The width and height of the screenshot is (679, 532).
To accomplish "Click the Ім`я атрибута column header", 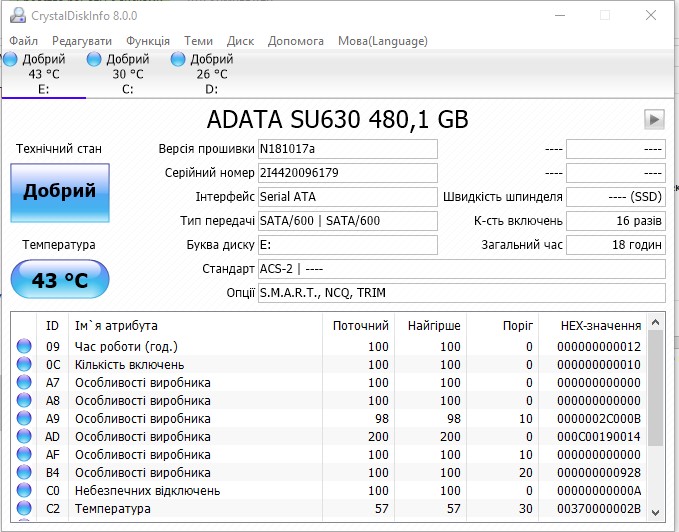I will [196, 326].
